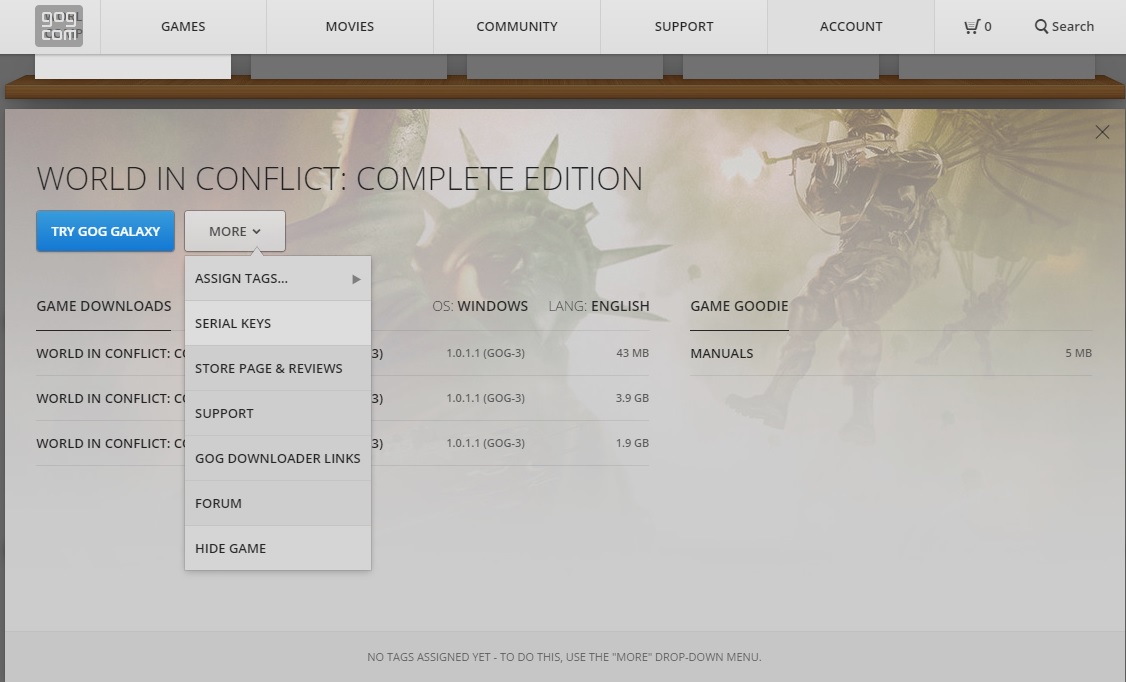Open STORE PAGE & REVIEWS entry
Screen dimensions: 1126x682
278,368
